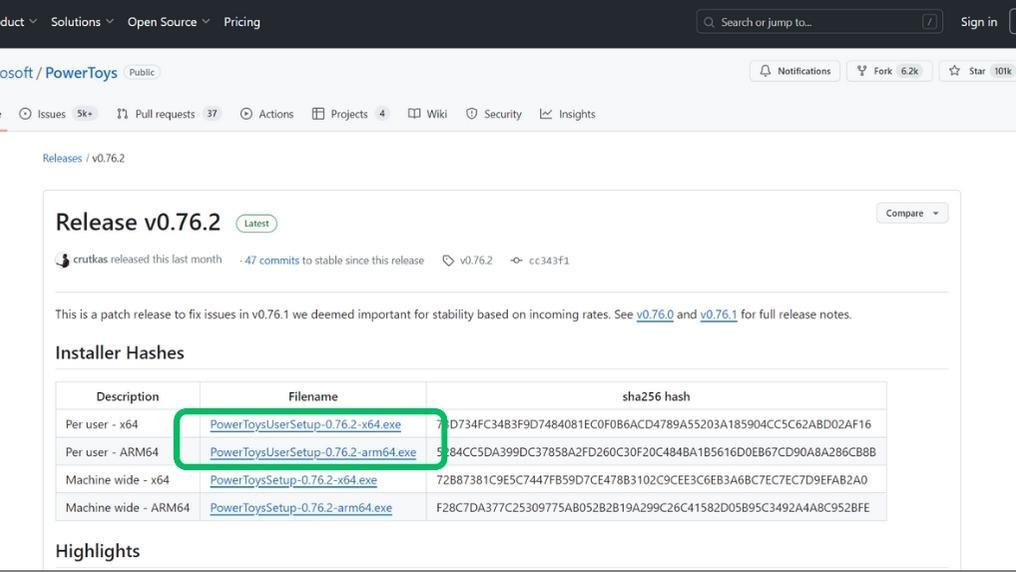This screenshot has height=572, width=1016.
Task: Click the Installer Hashes heading
Action: point(120,353)
